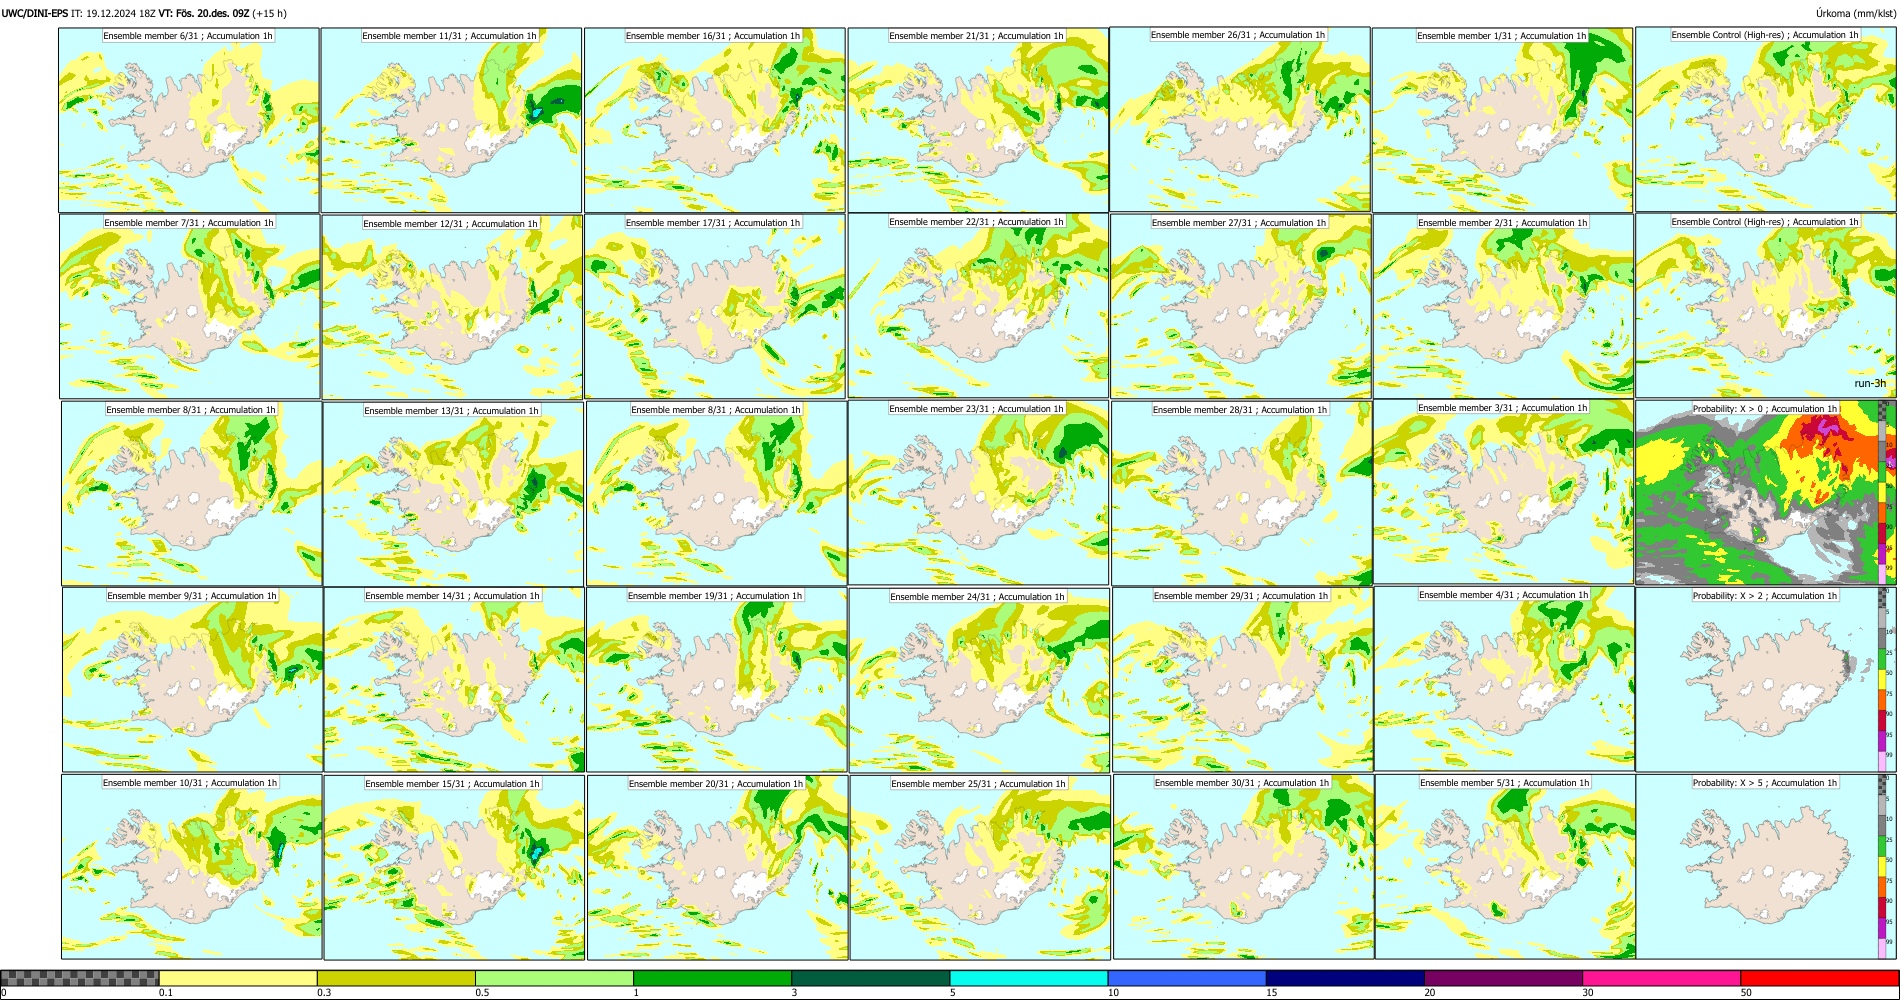Pick the checkered 0 to 0.1 legend swatch
The width and height of the screenshot is (1900, 1000).
tap(80, 978)
